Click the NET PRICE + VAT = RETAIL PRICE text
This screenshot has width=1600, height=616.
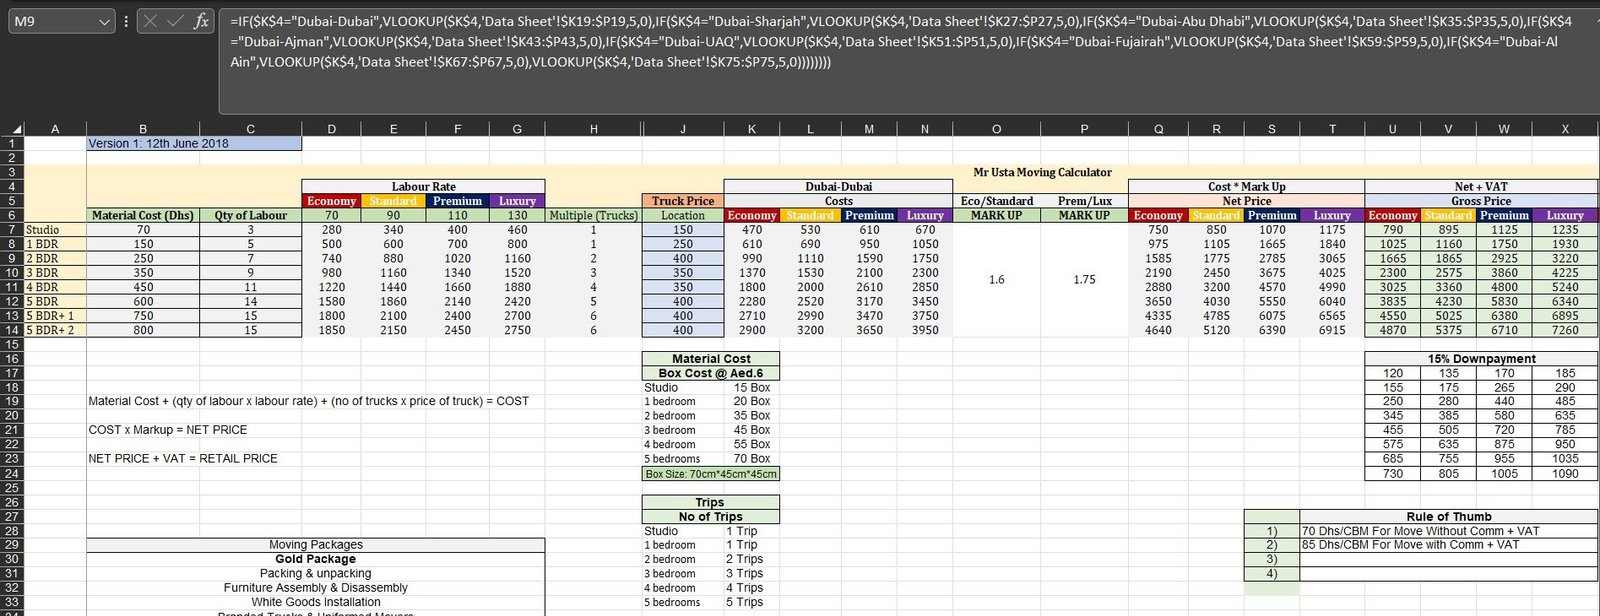tap(183, 459)
